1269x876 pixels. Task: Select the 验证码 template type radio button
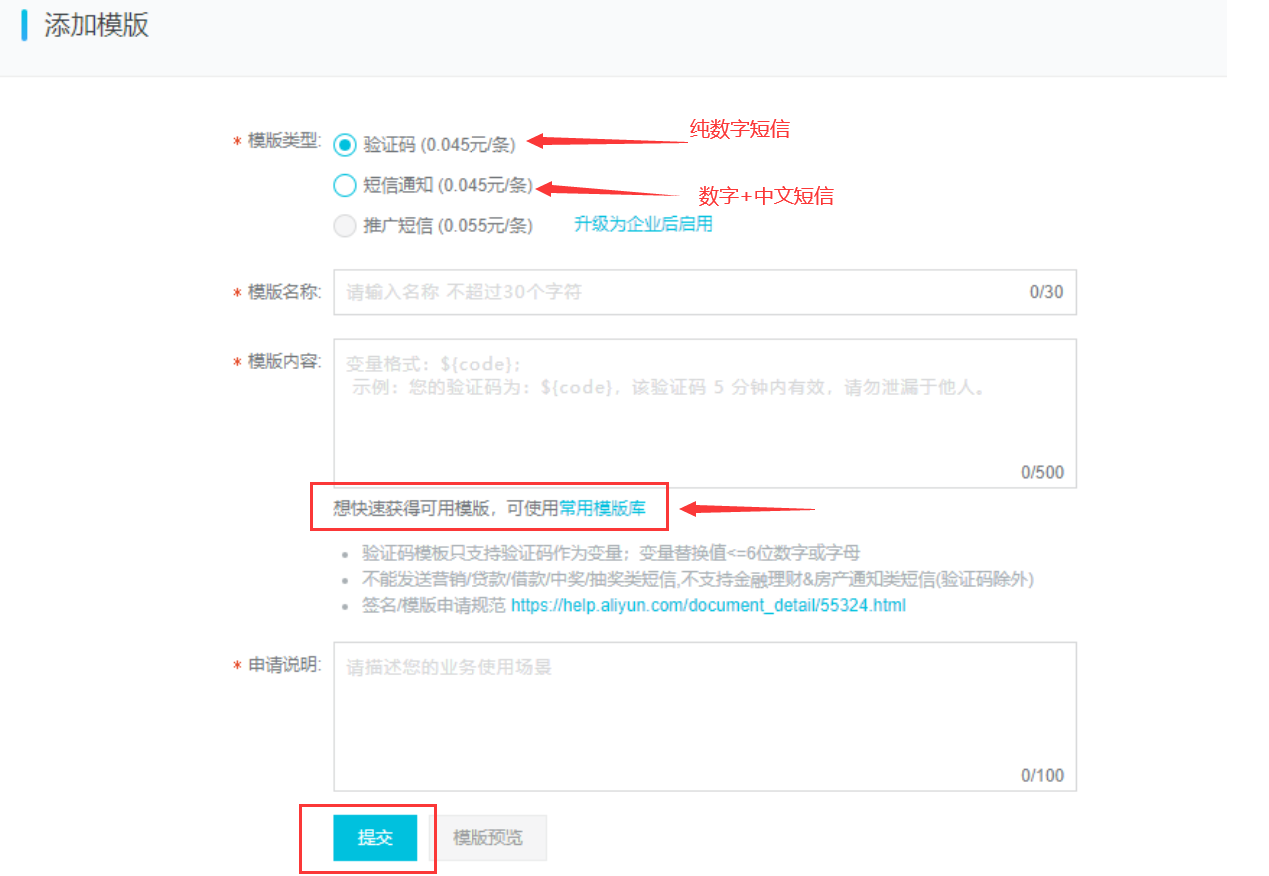(x=344, y=145)
